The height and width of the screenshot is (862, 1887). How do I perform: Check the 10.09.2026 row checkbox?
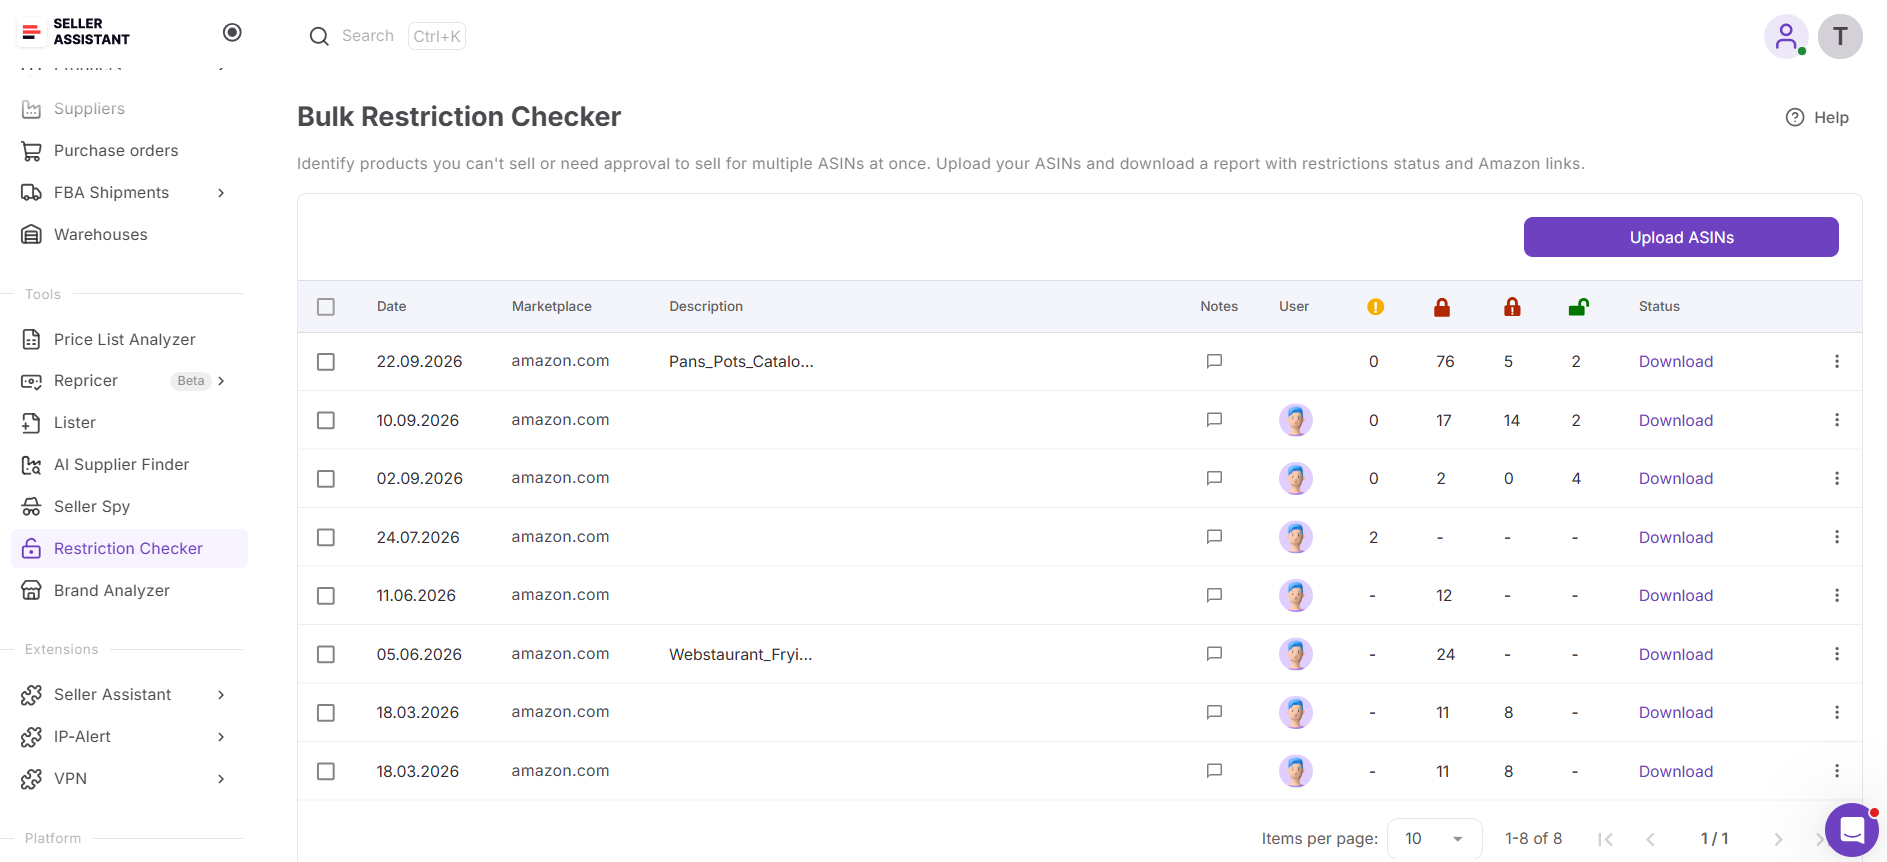tap(326, 420)
